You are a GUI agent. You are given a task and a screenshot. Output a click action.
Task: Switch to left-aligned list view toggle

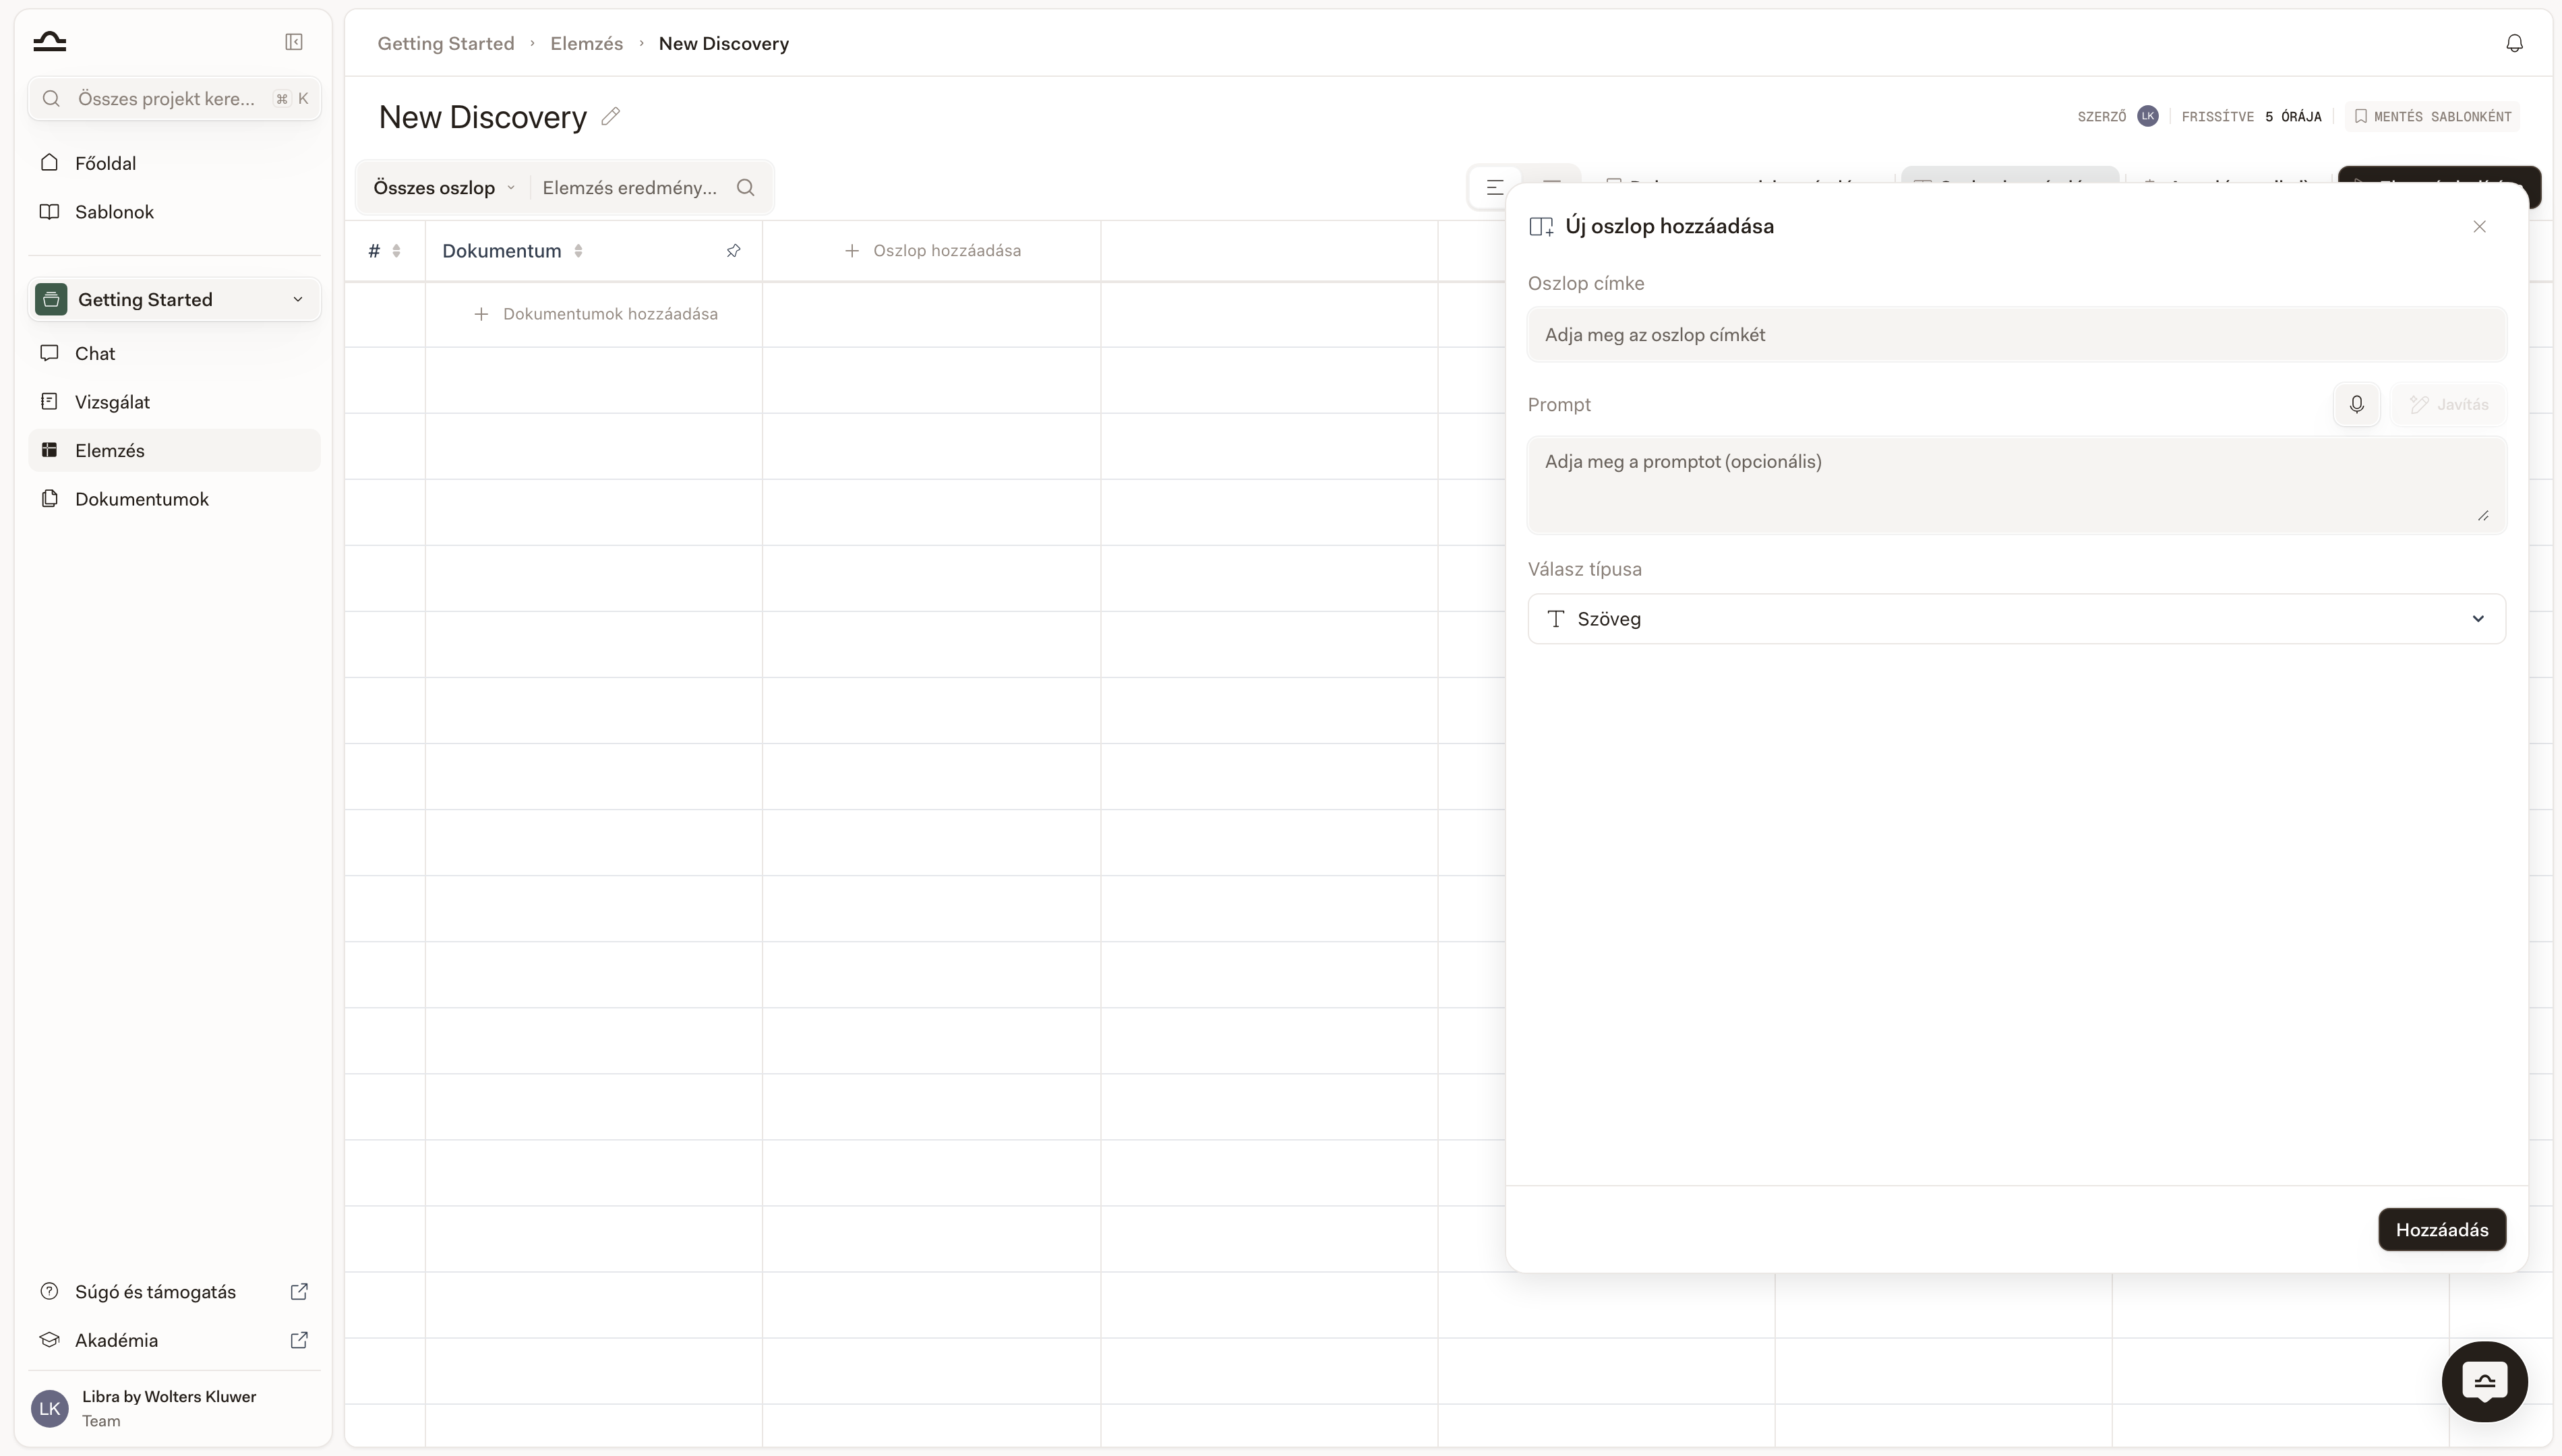pos(1495,187)
